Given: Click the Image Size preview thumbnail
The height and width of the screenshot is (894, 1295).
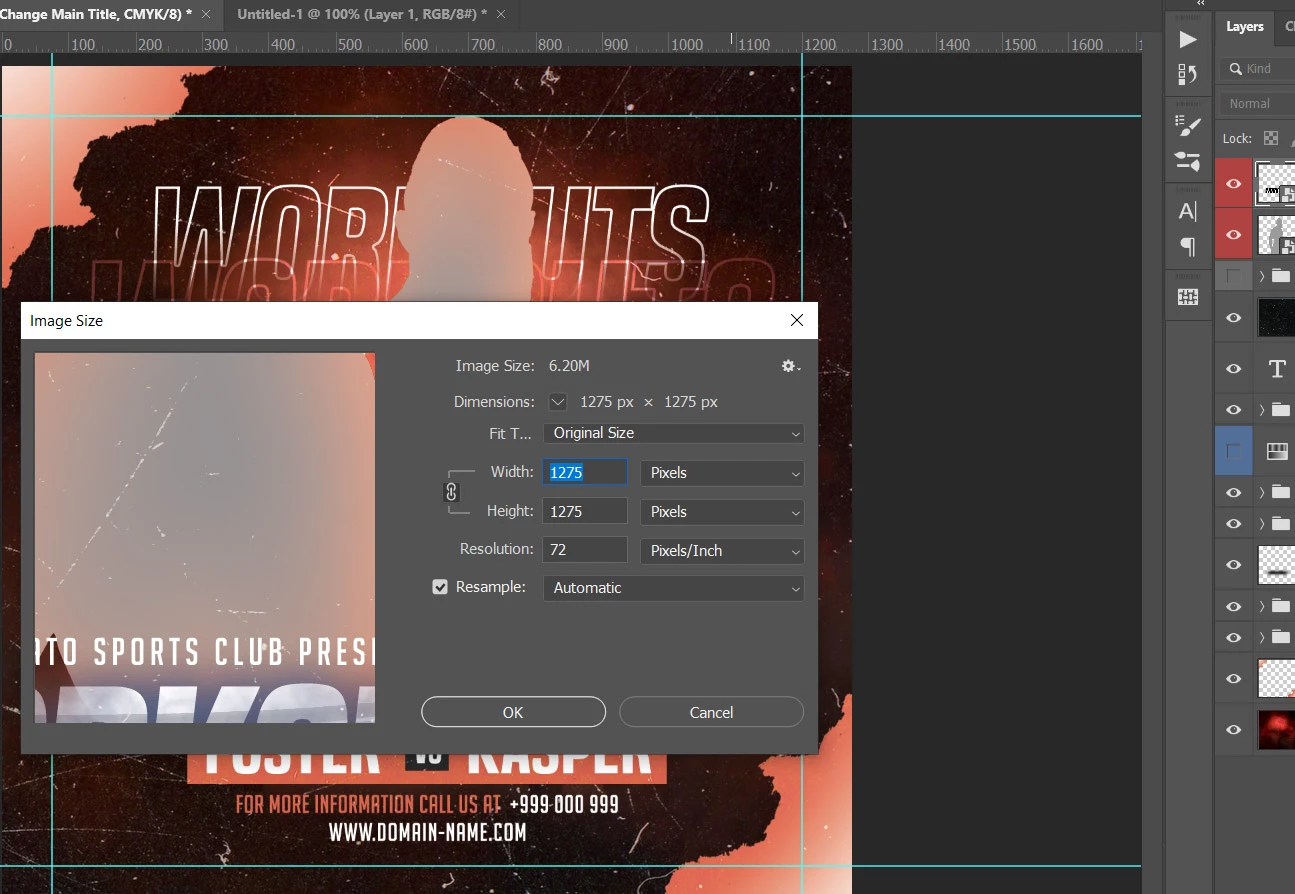Looking at the screenshot, I should [x=205, y=537].
